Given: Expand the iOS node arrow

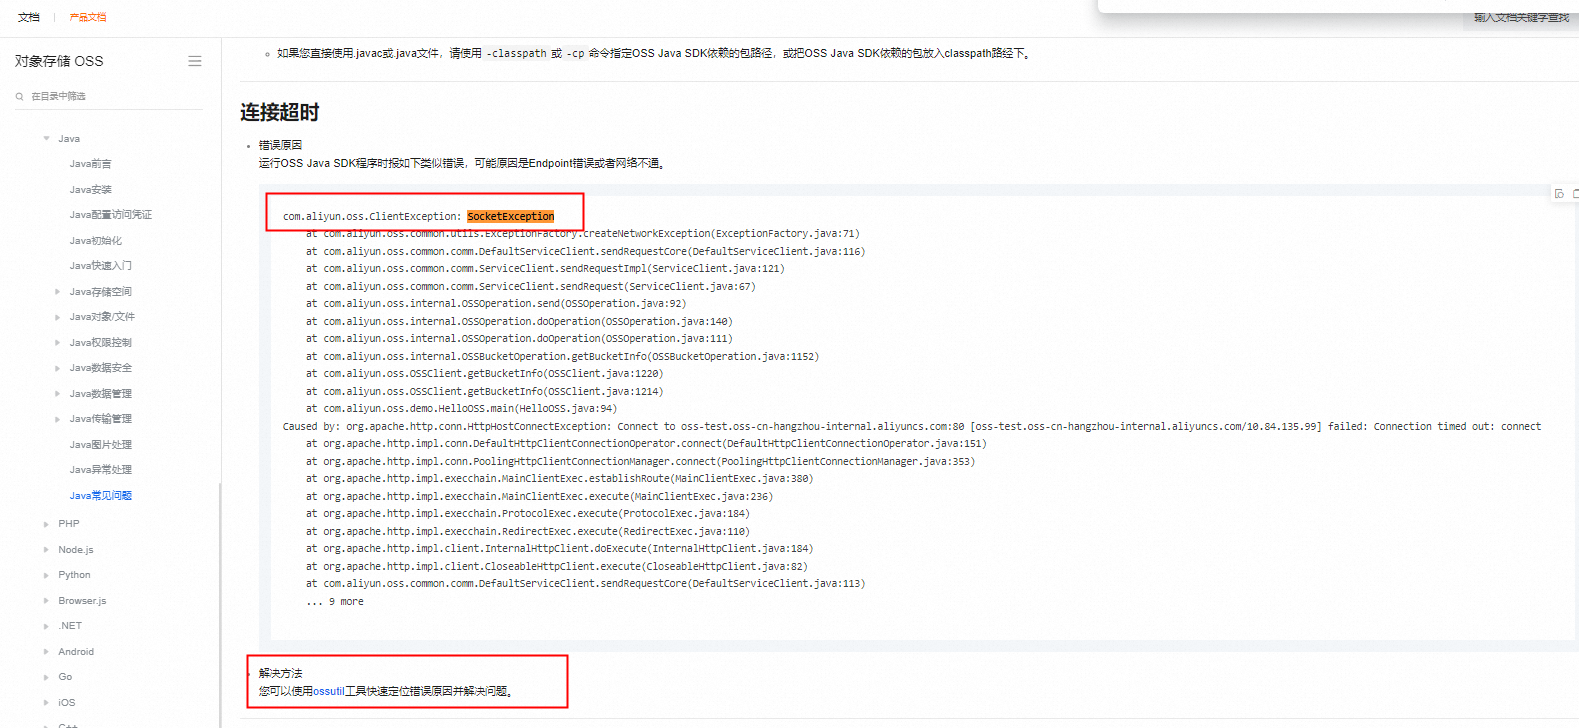Looking at the screenshot, I should [x=46, y=703].
